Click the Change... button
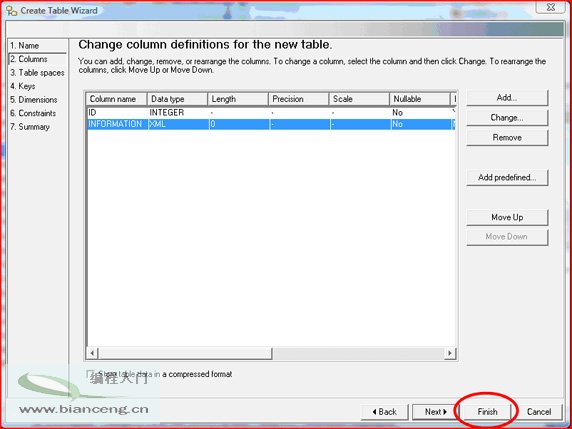This screenshot has height=429, width=572. coord(507,117)
